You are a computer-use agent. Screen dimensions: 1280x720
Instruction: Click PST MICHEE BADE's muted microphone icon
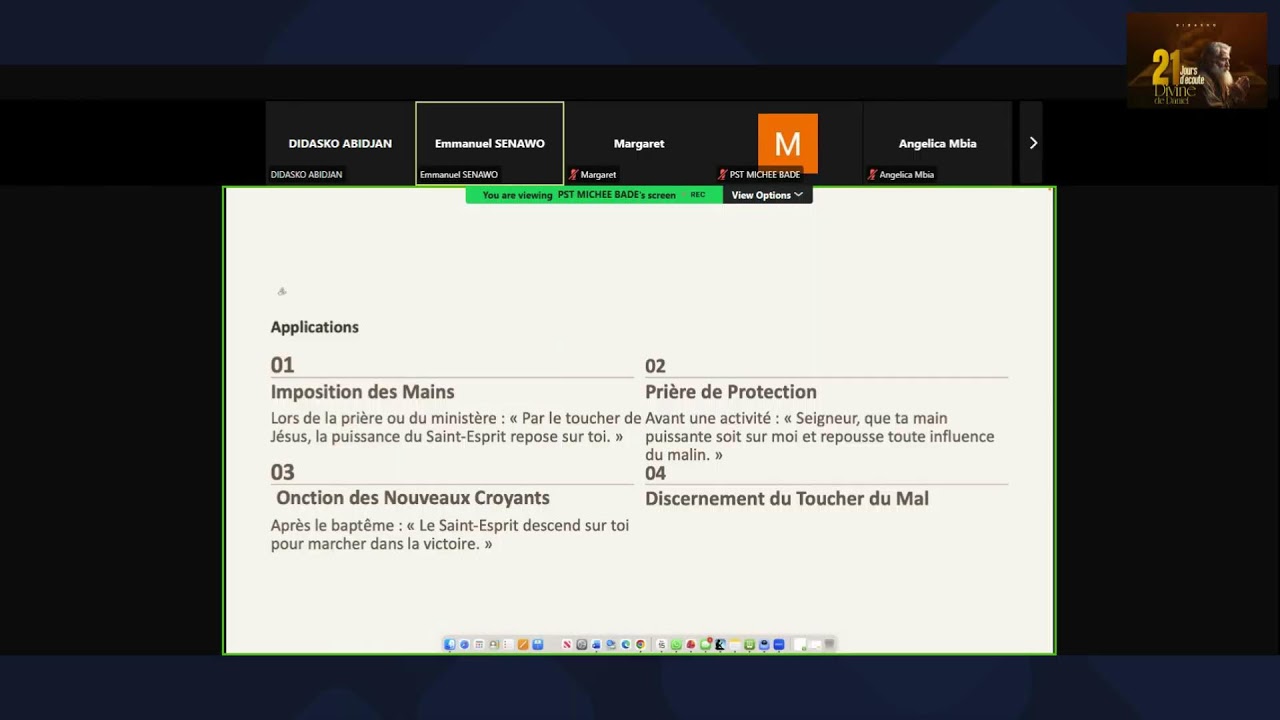pos(723,174)
